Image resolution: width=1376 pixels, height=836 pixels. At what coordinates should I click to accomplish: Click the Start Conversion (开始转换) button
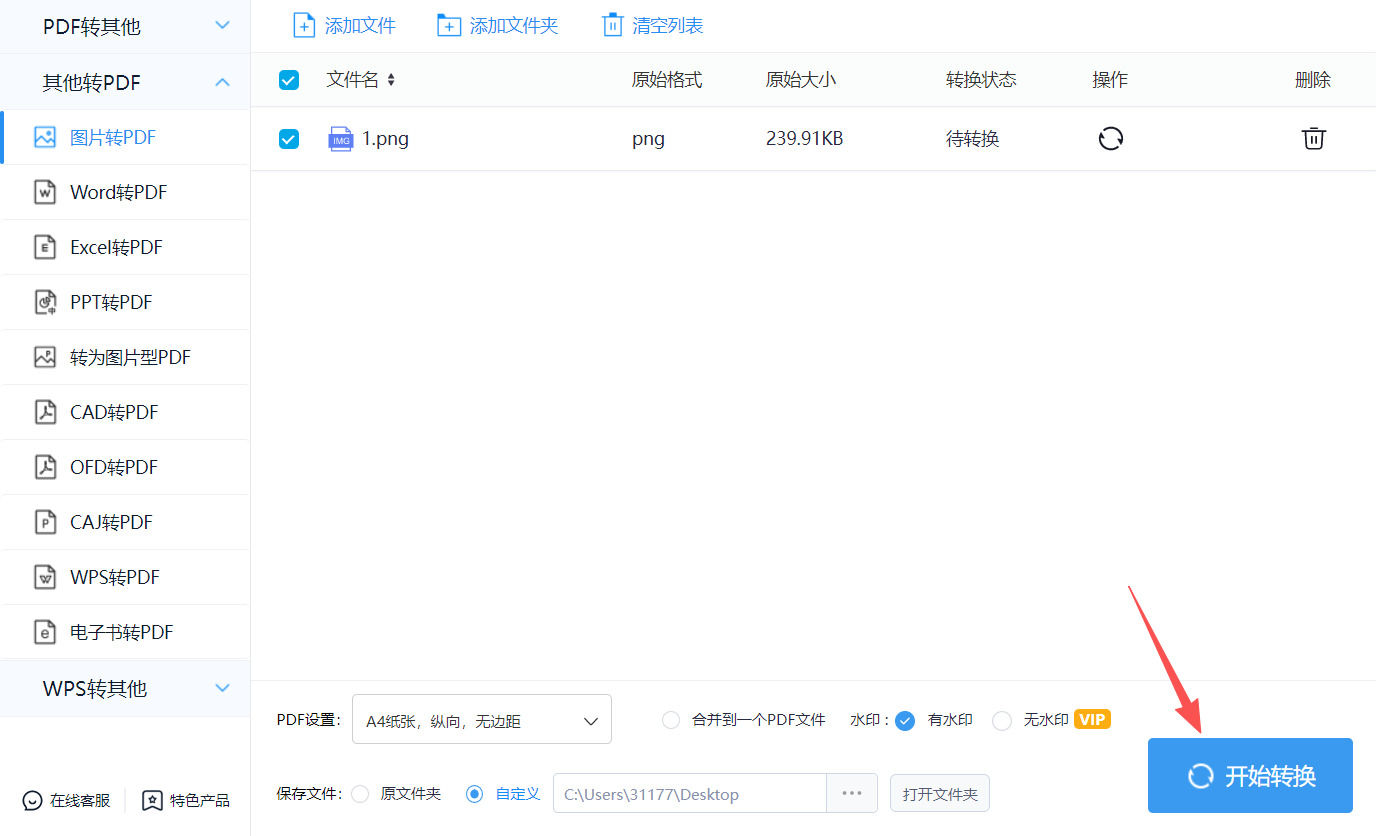point(1250,775)
